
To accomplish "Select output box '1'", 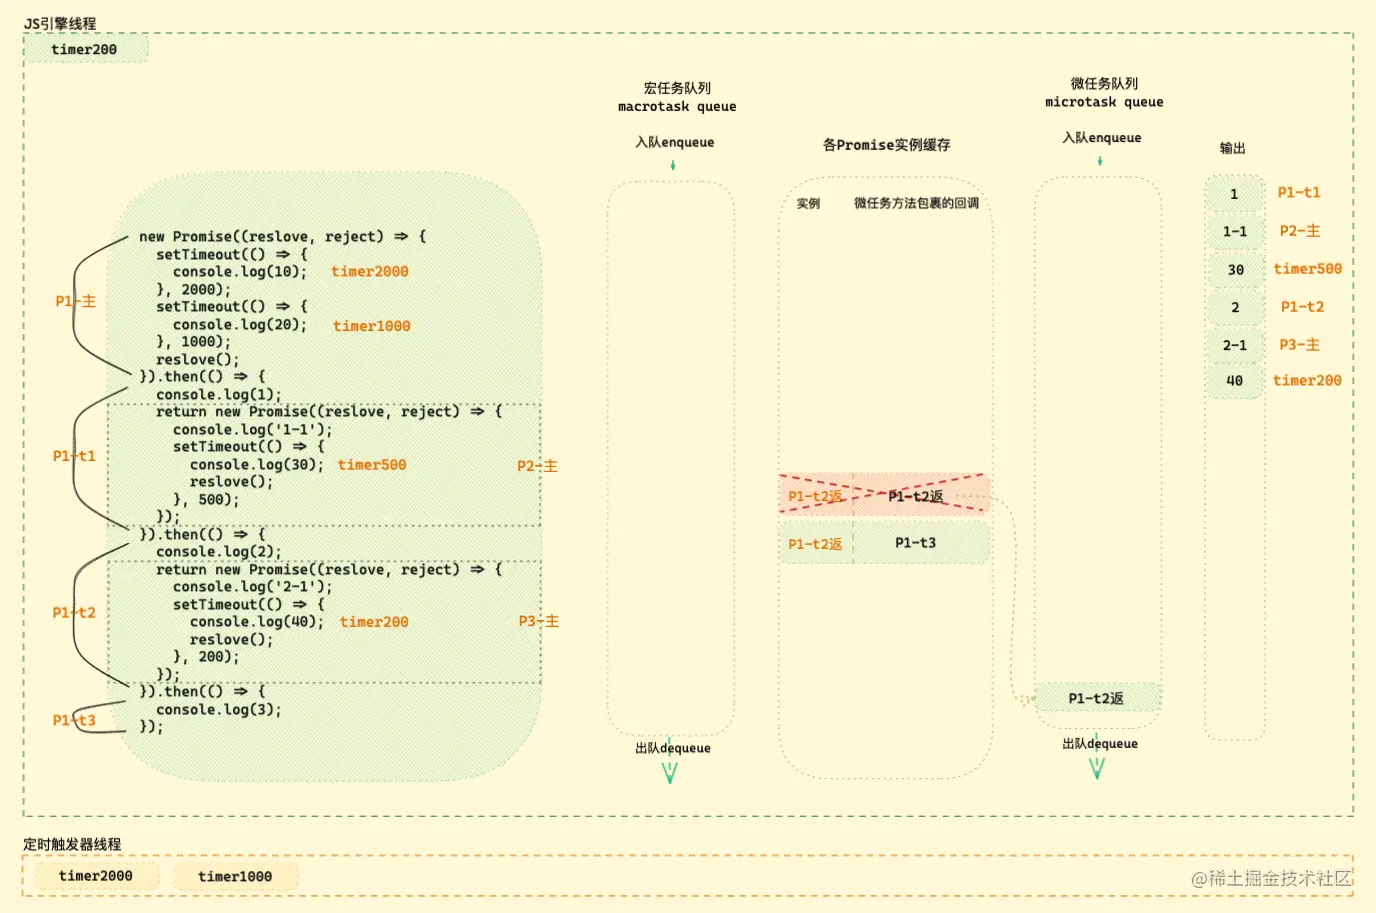I will (1234, 194).
